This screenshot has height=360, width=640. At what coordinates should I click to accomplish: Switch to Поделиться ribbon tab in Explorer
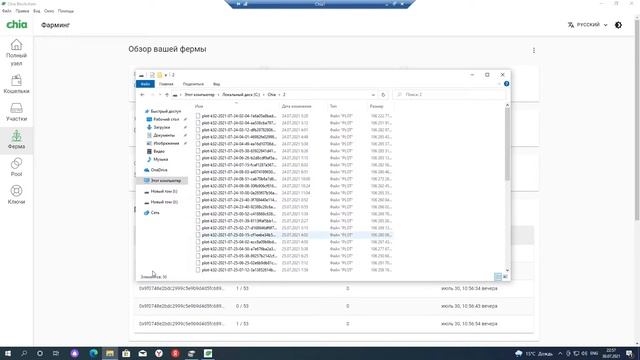[193, 84]
